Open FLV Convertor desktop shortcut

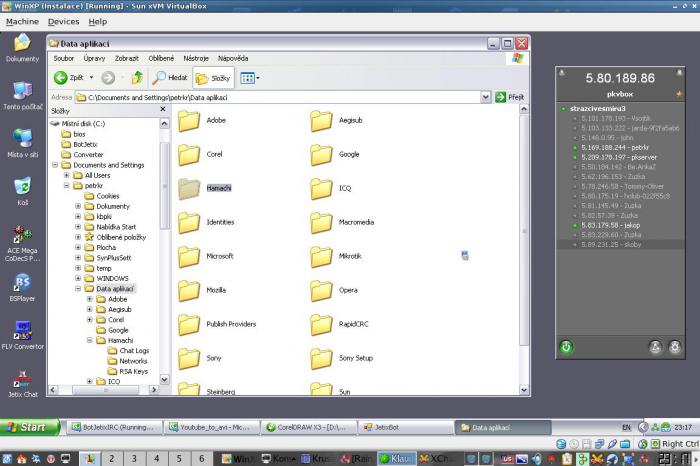22,336
